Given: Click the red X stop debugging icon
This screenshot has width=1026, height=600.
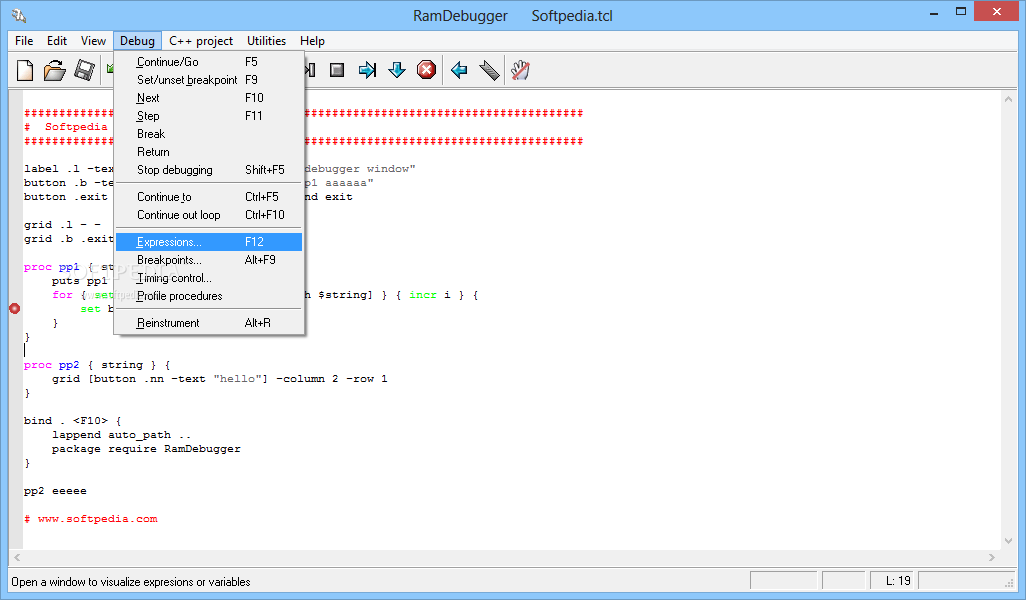Looking at the screenshot, I should tap(427, 70).
